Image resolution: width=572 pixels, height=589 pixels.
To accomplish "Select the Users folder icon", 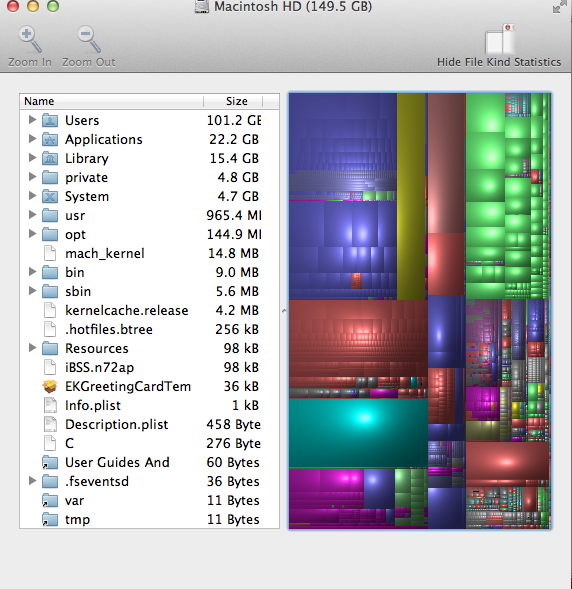I will [50, 120].
